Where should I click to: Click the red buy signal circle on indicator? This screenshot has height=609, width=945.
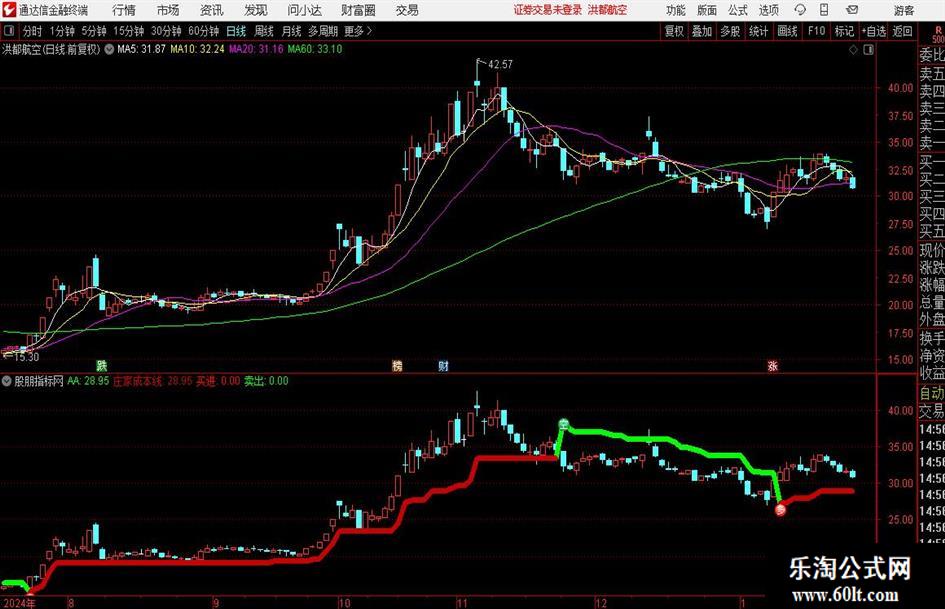click(780, 510)
